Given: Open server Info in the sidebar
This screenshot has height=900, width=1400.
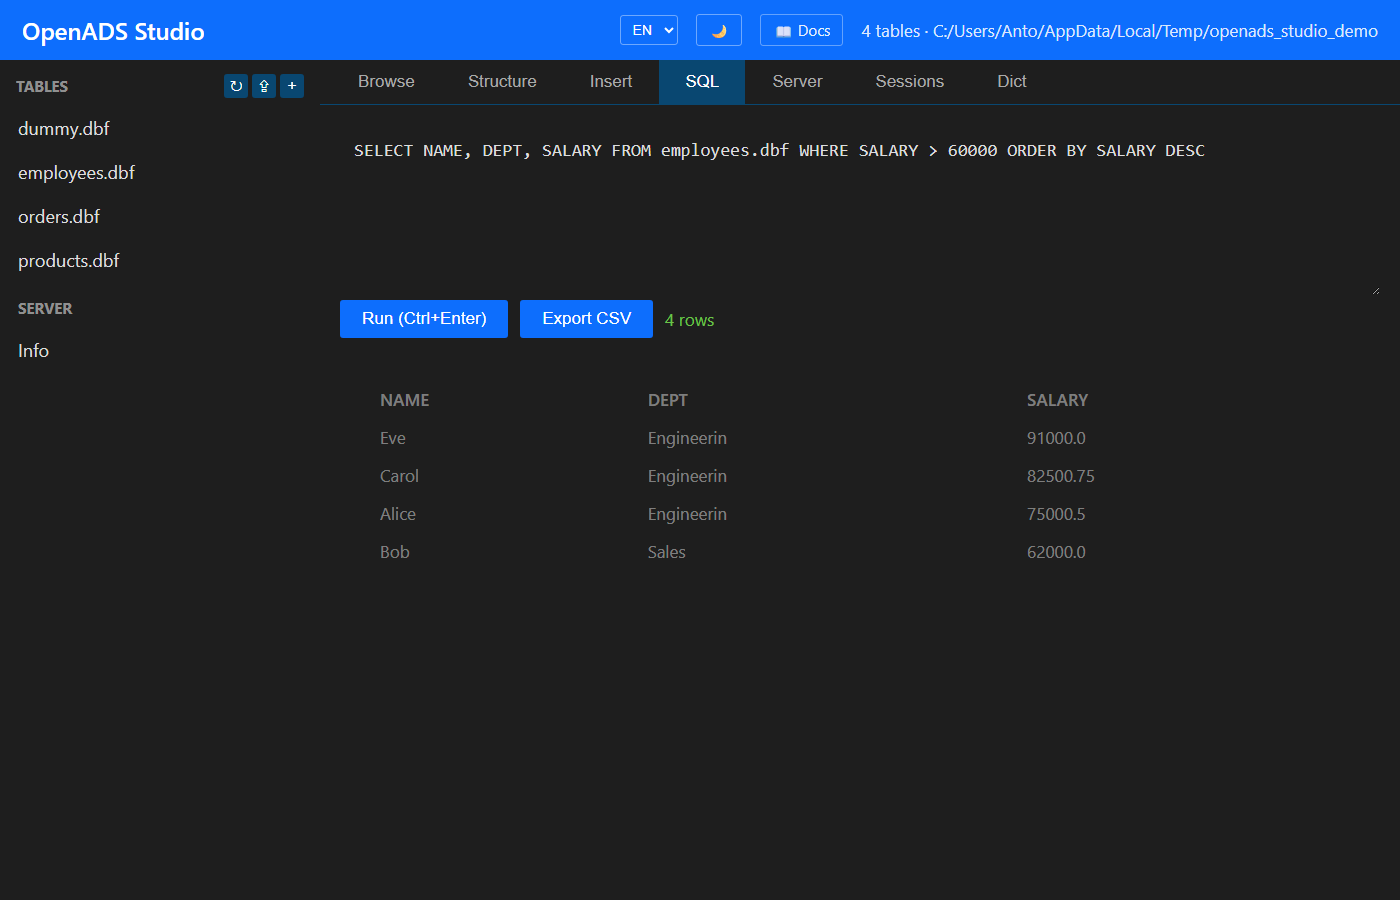Looking at the screenshot, I should point(33,351).
